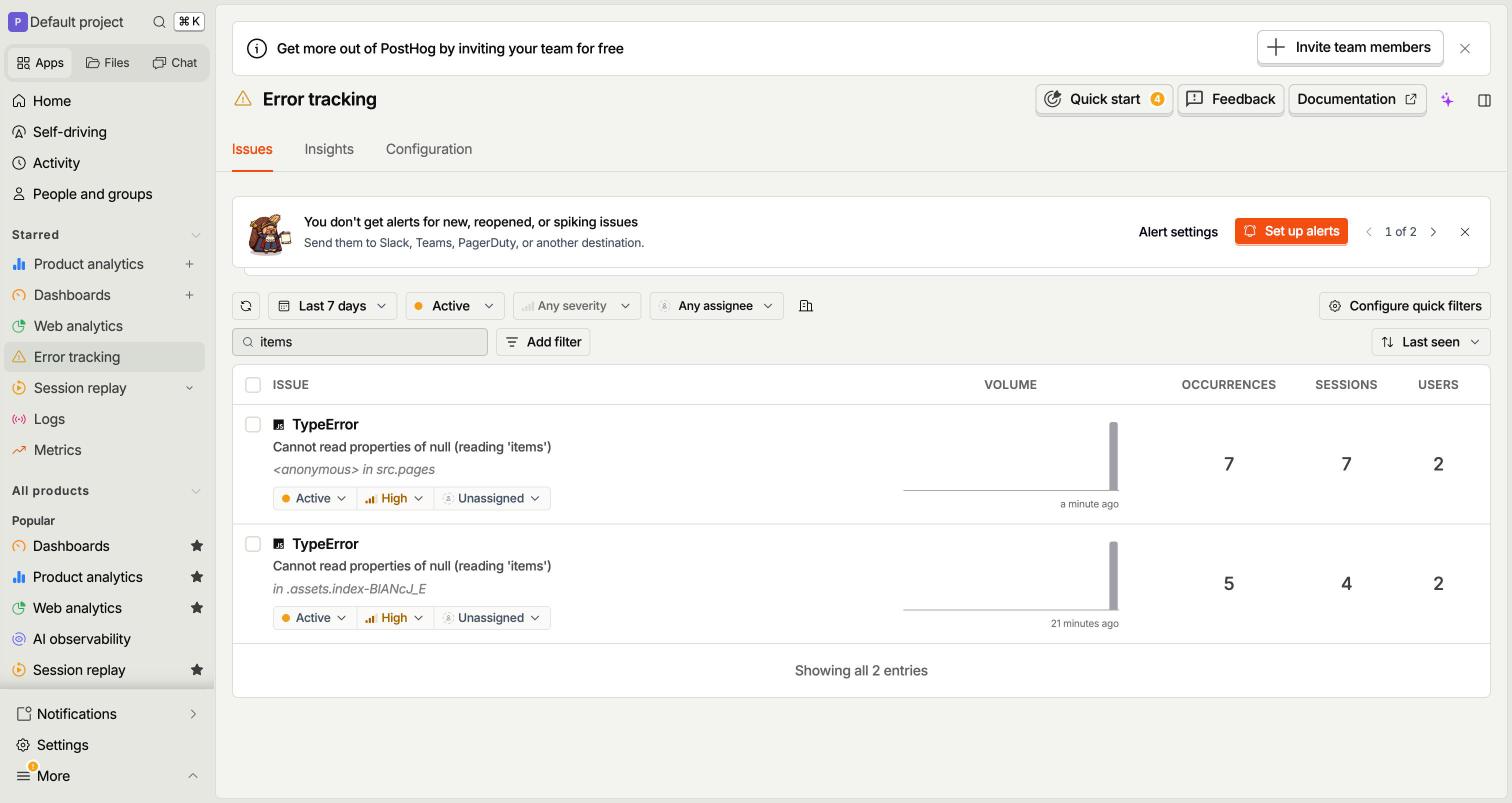
Task: Open AI observability from the sidebar
Action: (81, 639)
